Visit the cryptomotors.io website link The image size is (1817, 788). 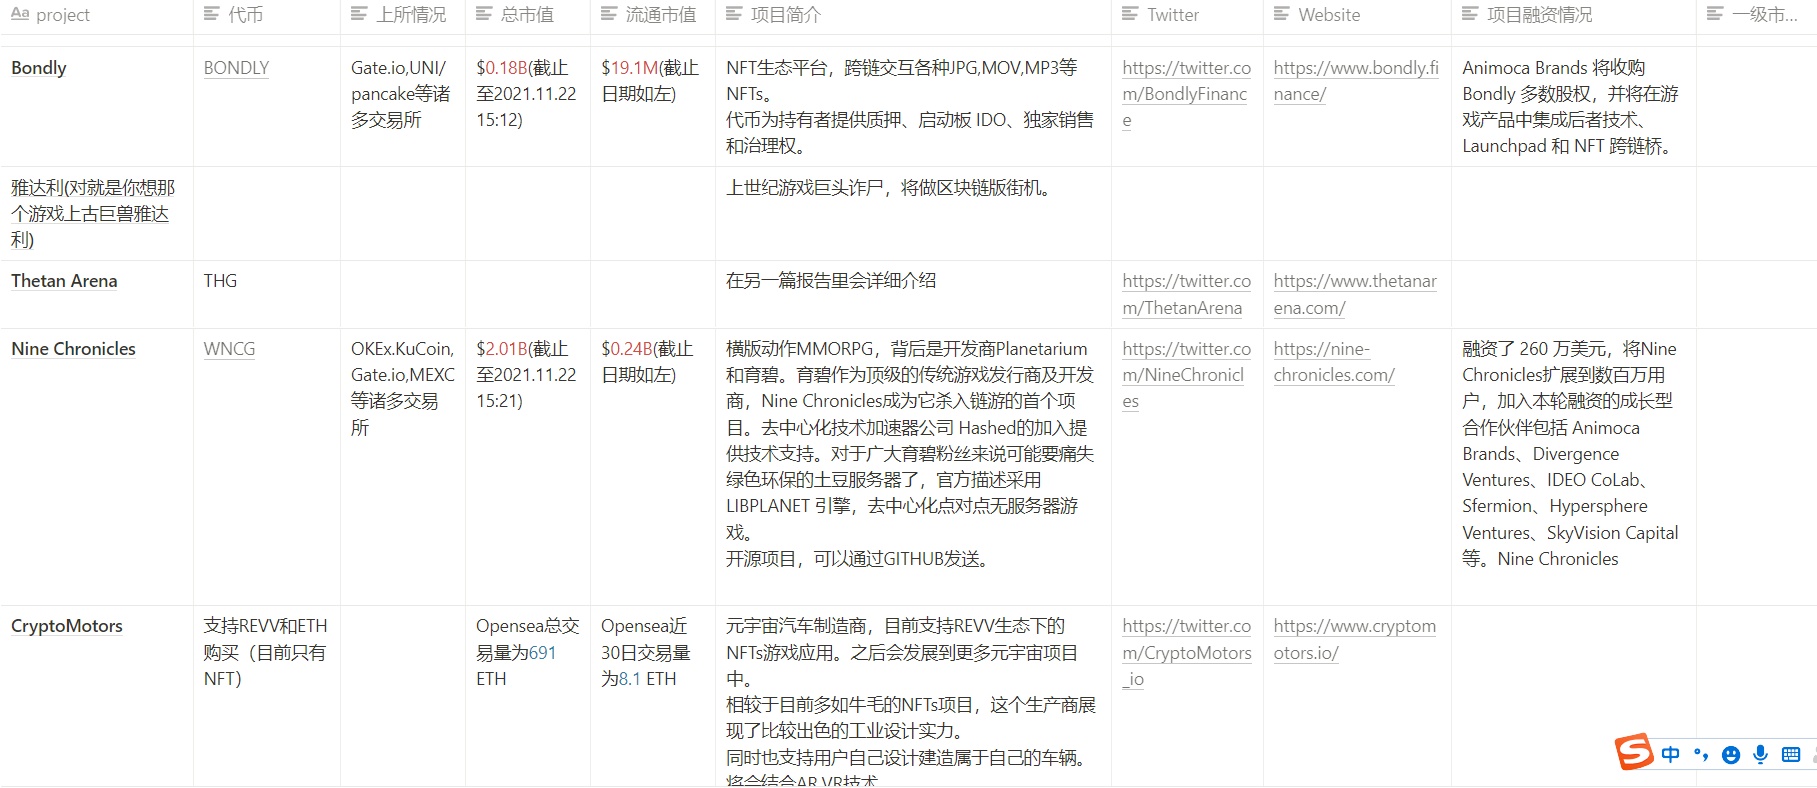(1354, 639)
